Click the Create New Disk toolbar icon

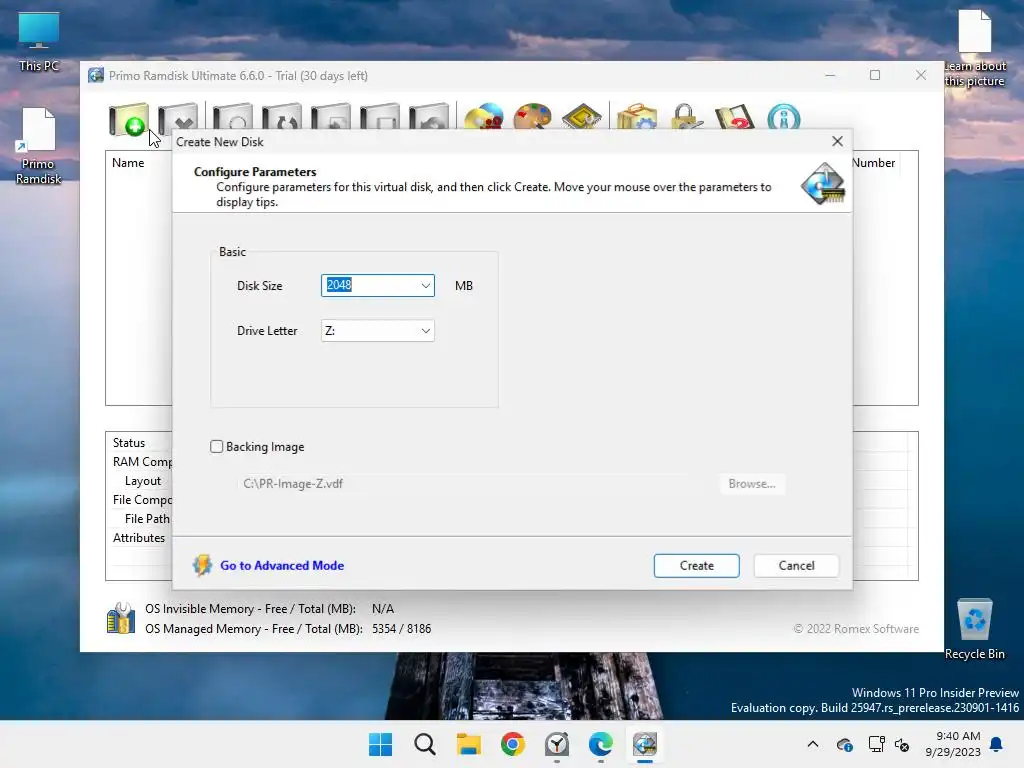[129, 120]
